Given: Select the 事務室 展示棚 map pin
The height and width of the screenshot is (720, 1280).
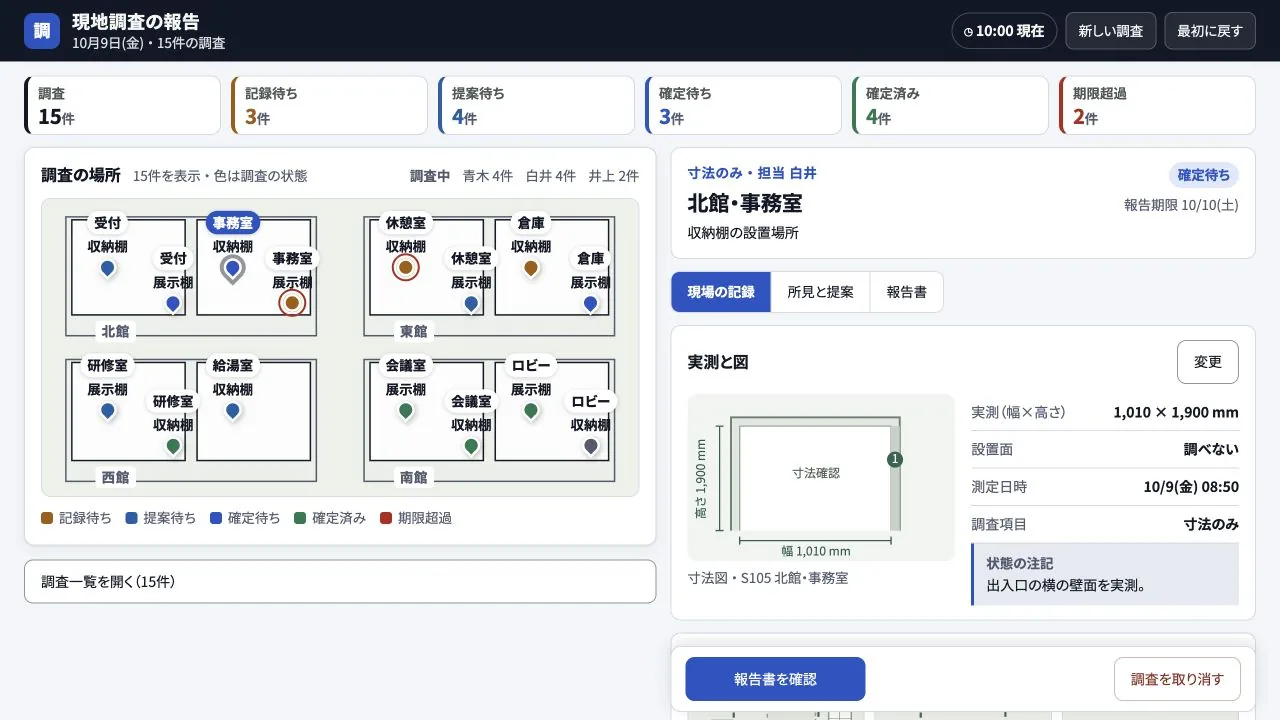Looking at the screenshot, I should pyautogui.click(x=292, y=303).
